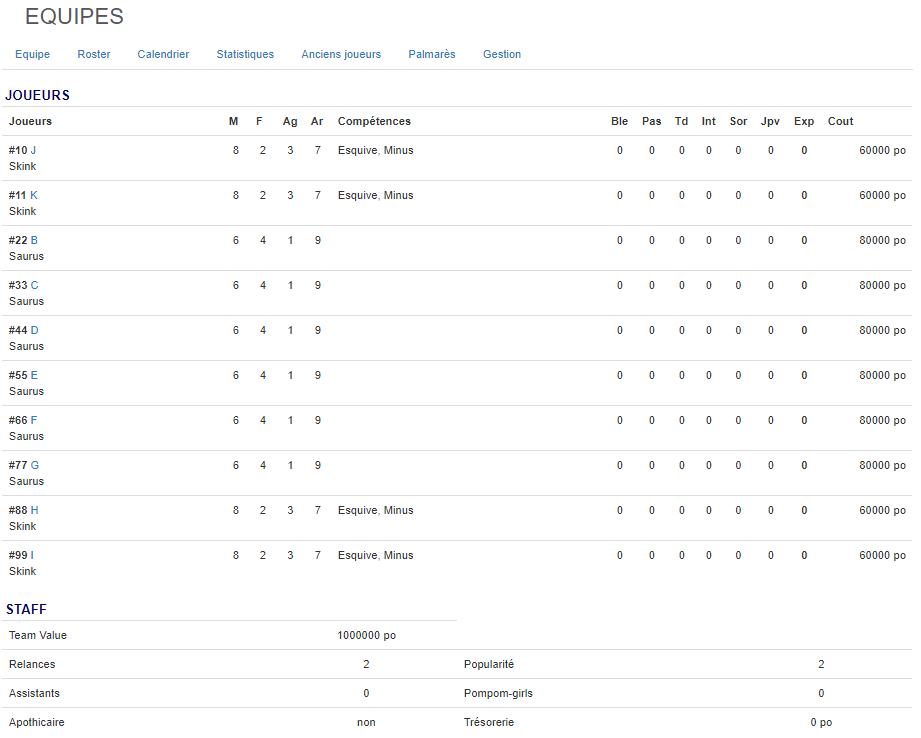The width and height of the screenshot is (921, 738).
Task: View Saurus player E, number 55
Action: click(x=34, y=375)
